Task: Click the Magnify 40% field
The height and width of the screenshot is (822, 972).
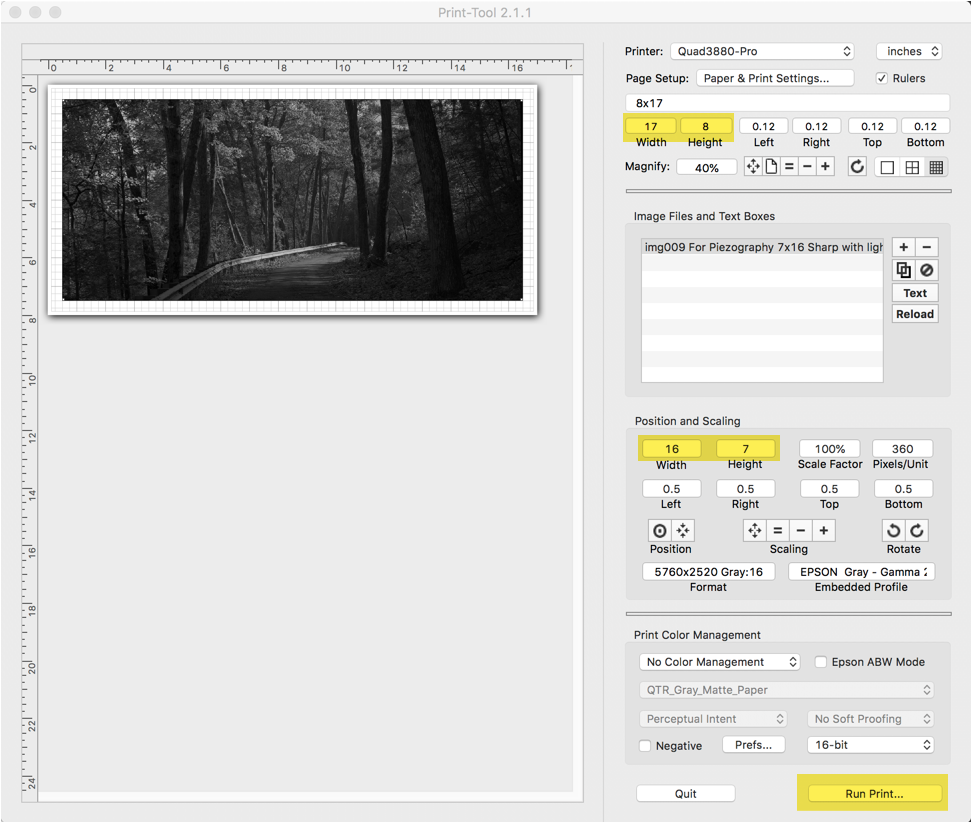Action: [707, 168]
